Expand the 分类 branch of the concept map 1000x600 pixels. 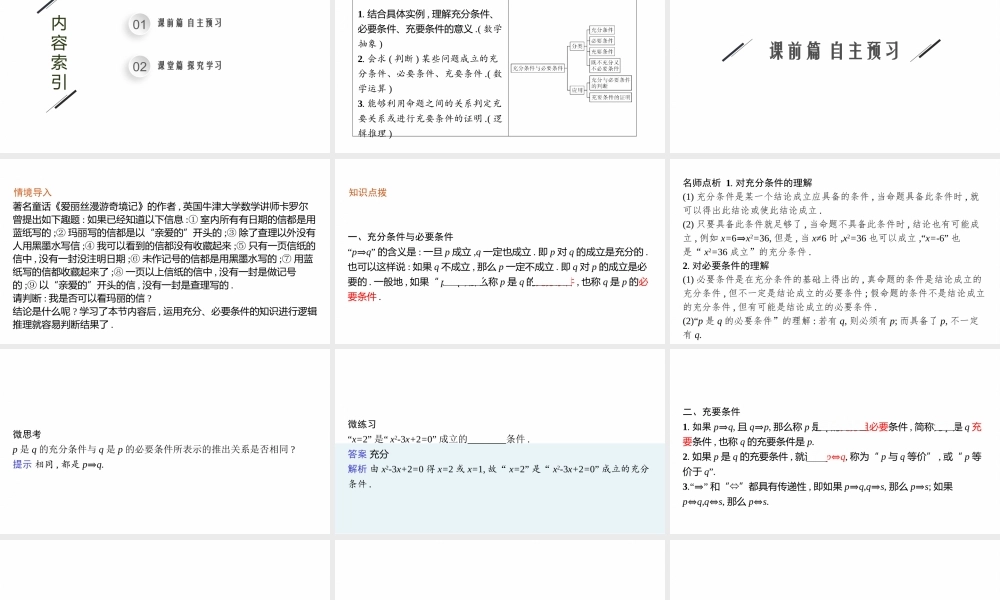tap(577, 46)
